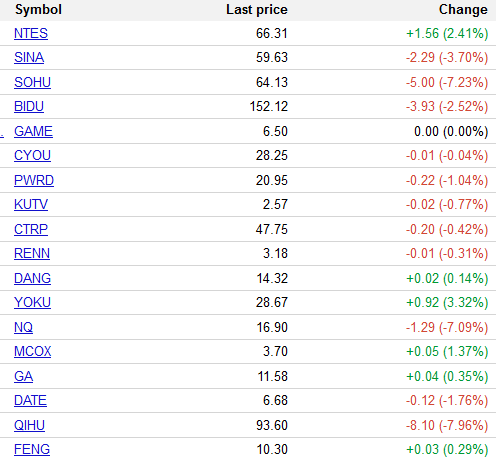Click the DANG ticker link
Viewport: 496px width, 461px height.
click(x=32, y=278)
